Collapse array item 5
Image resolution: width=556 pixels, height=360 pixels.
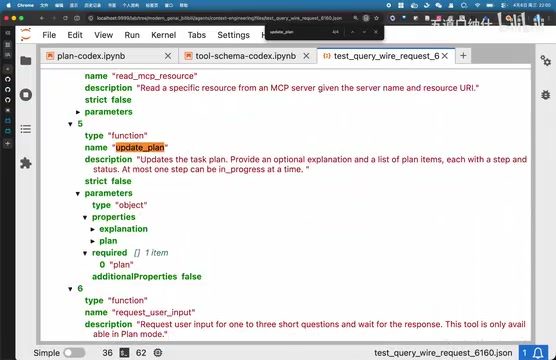[70, 124]
